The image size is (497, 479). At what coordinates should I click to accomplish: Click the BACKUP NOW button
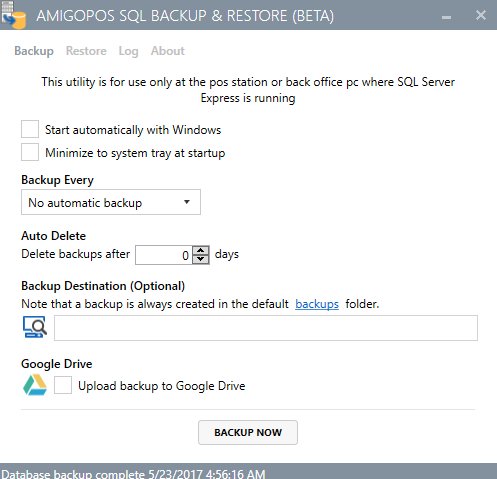[x=248, y=432]
